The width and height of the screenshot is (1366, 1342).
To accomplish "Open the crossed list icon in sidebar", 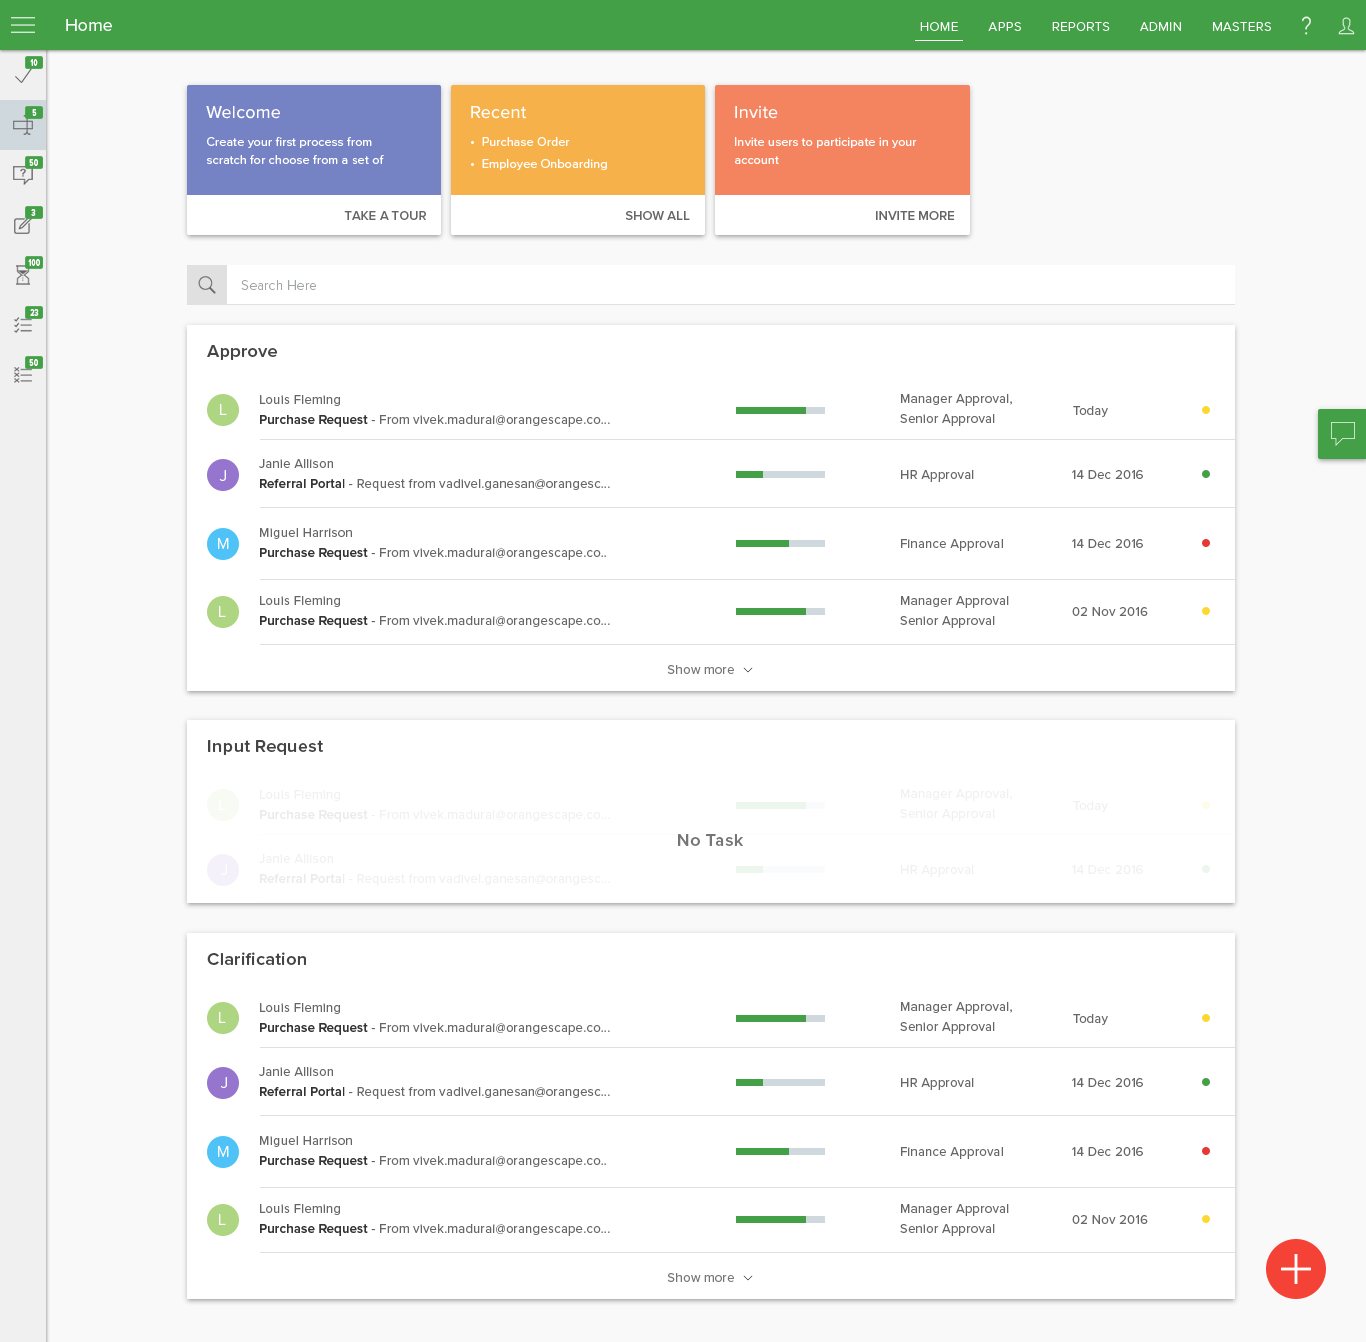I will tap(23, 375).
